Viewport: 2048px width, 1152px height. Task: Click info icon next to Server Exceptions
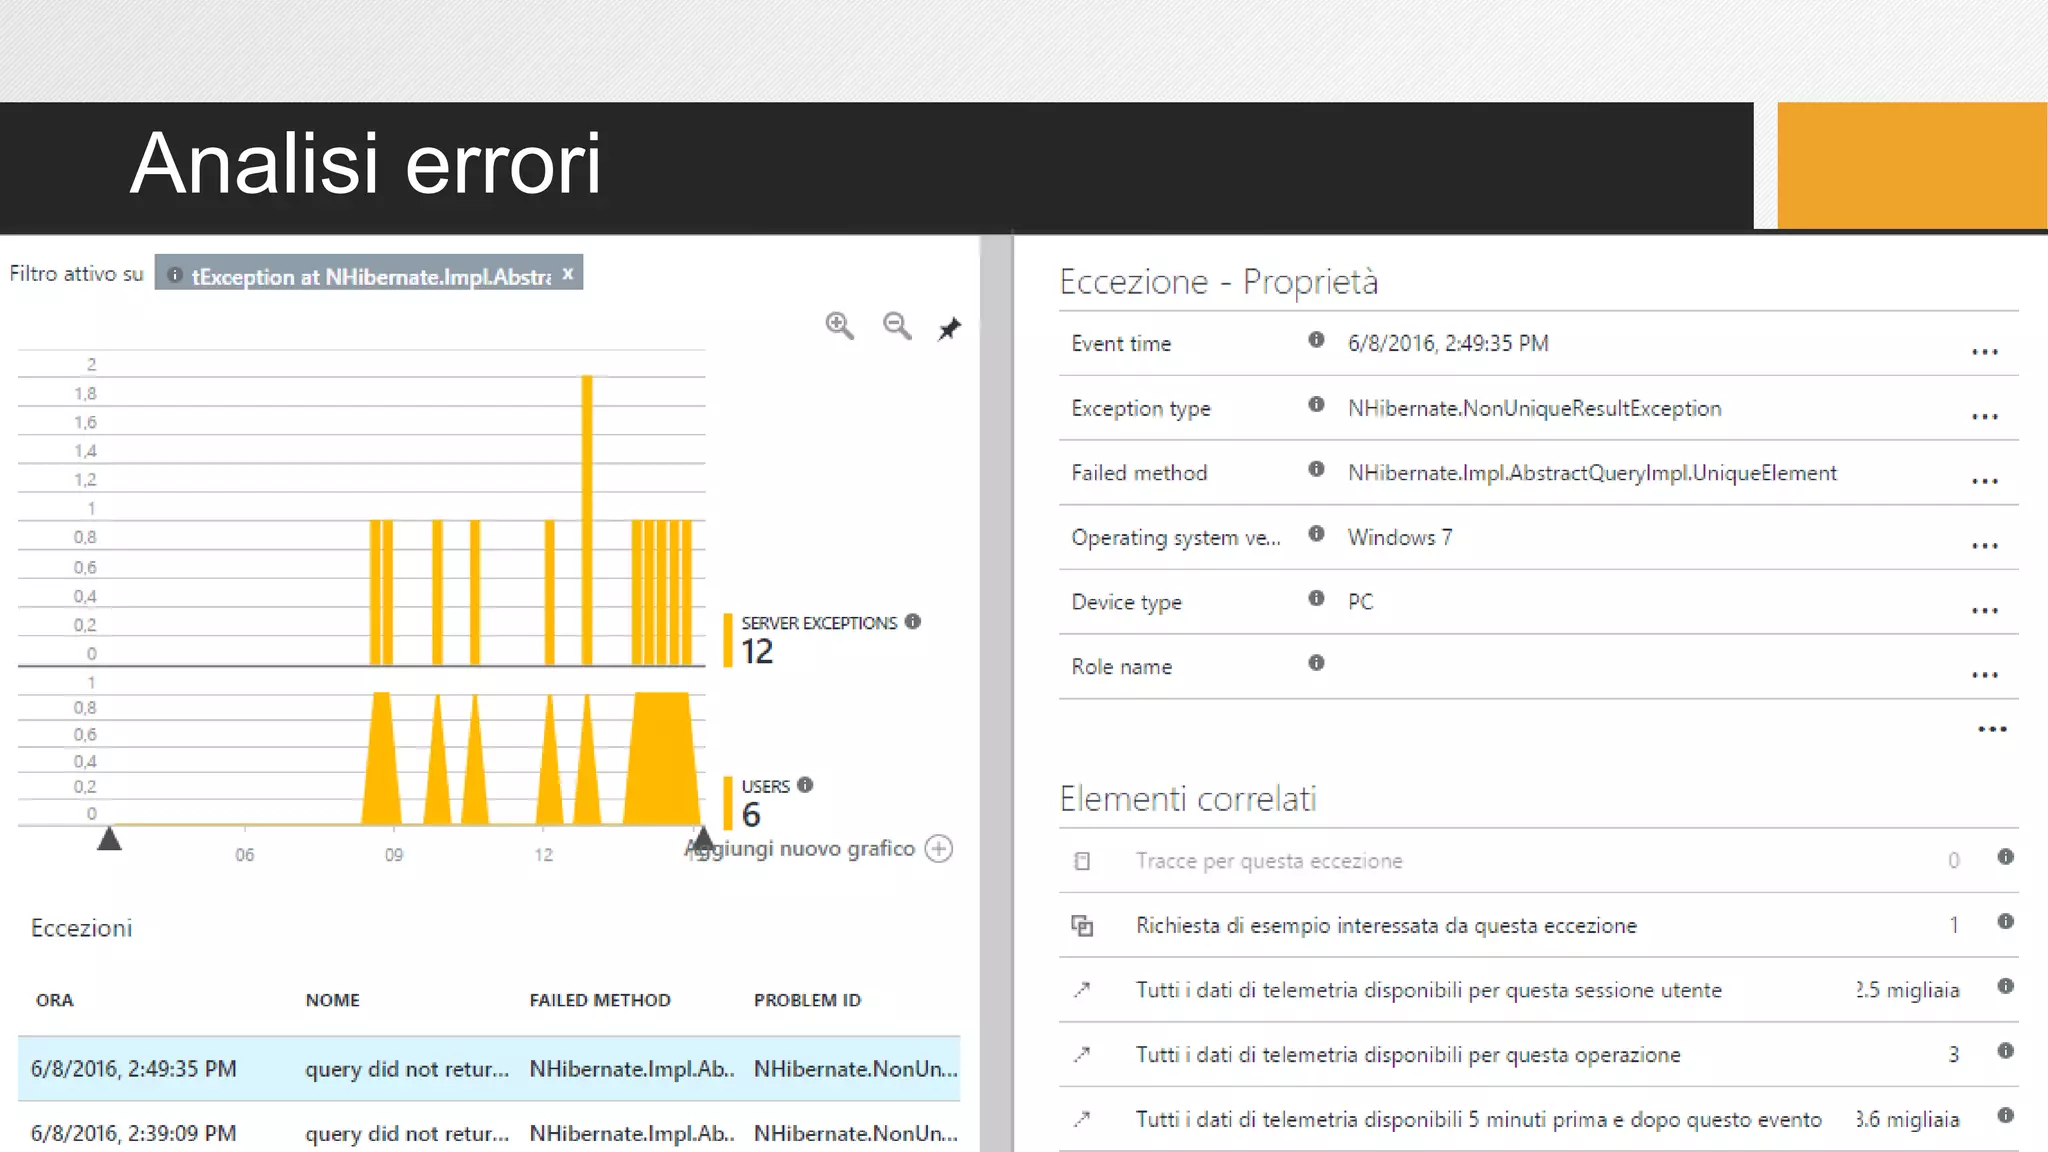[913, 622]
